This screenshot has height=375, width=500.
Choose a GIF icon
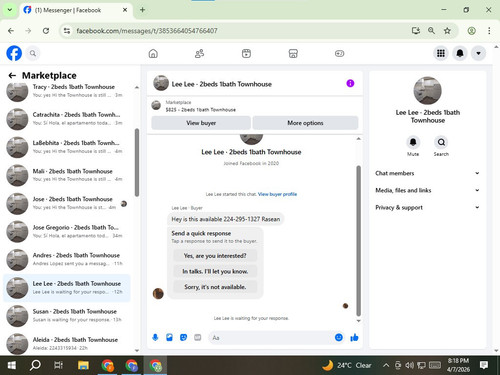coord(198,338)
